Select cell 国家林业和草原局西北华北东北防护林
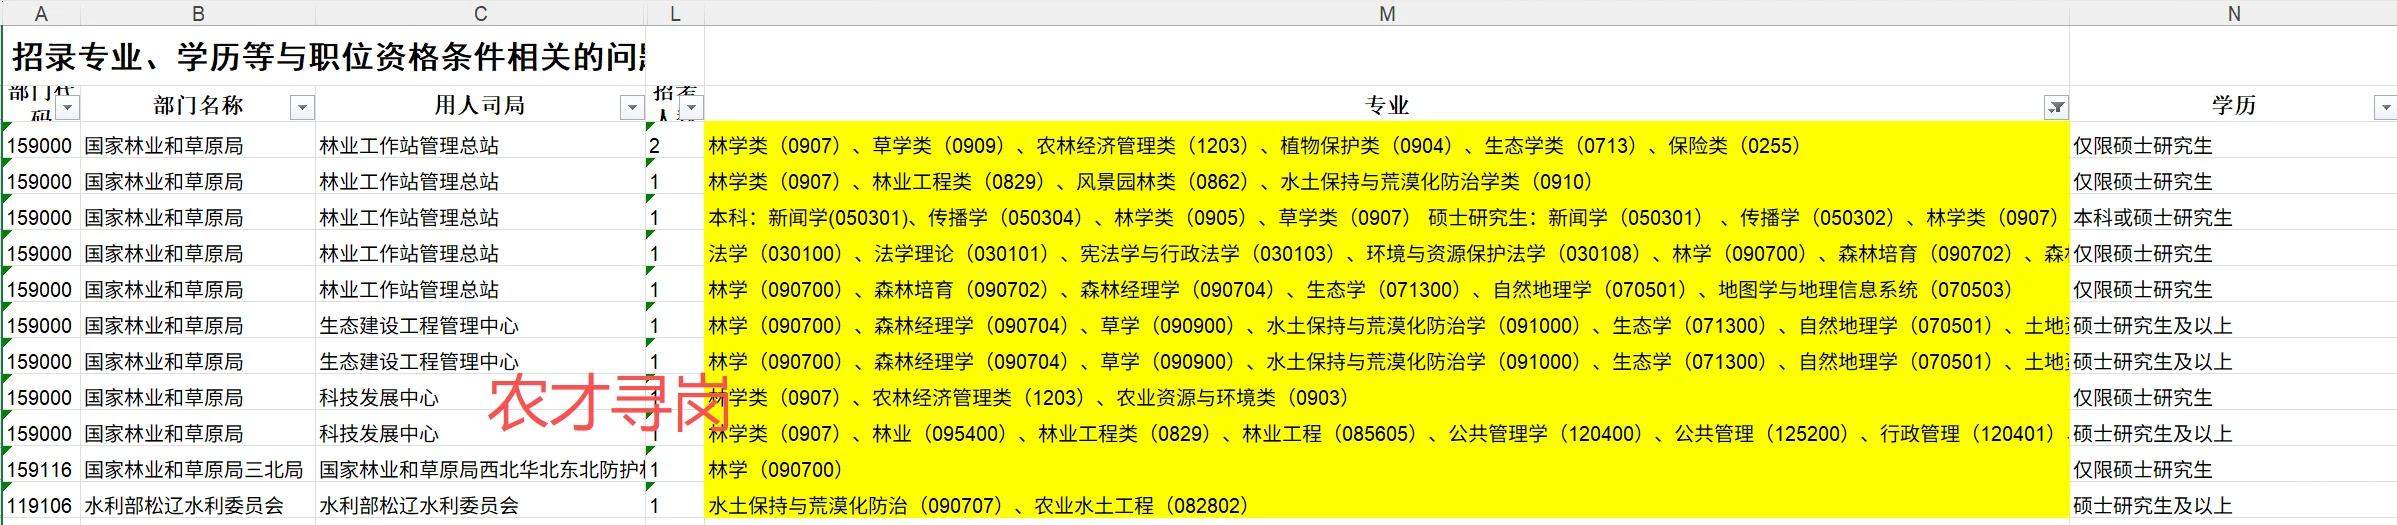This screenshot has width=2397, height=525. [481, 469]
